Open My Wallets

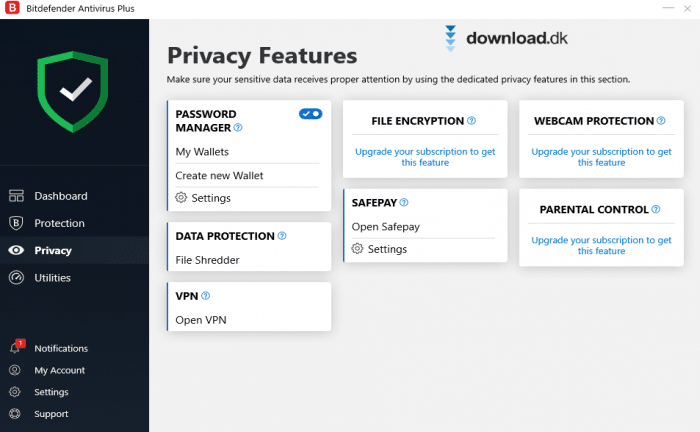(202, 152)
